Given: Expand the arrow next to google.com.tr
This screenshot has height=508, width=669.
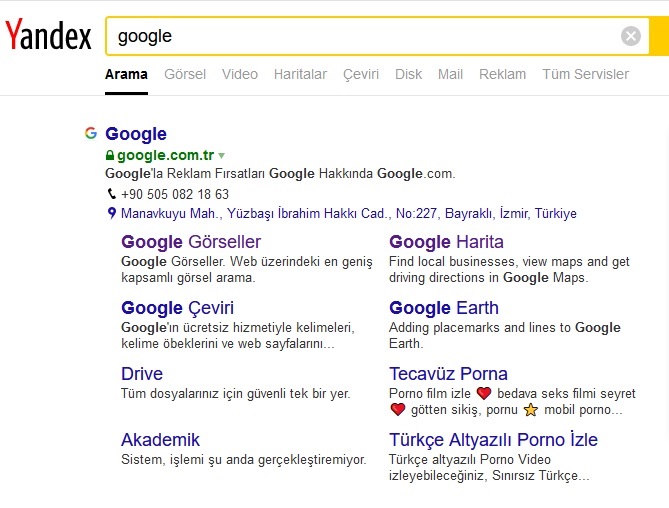Looking at the screenshot, I should point(222,155).
